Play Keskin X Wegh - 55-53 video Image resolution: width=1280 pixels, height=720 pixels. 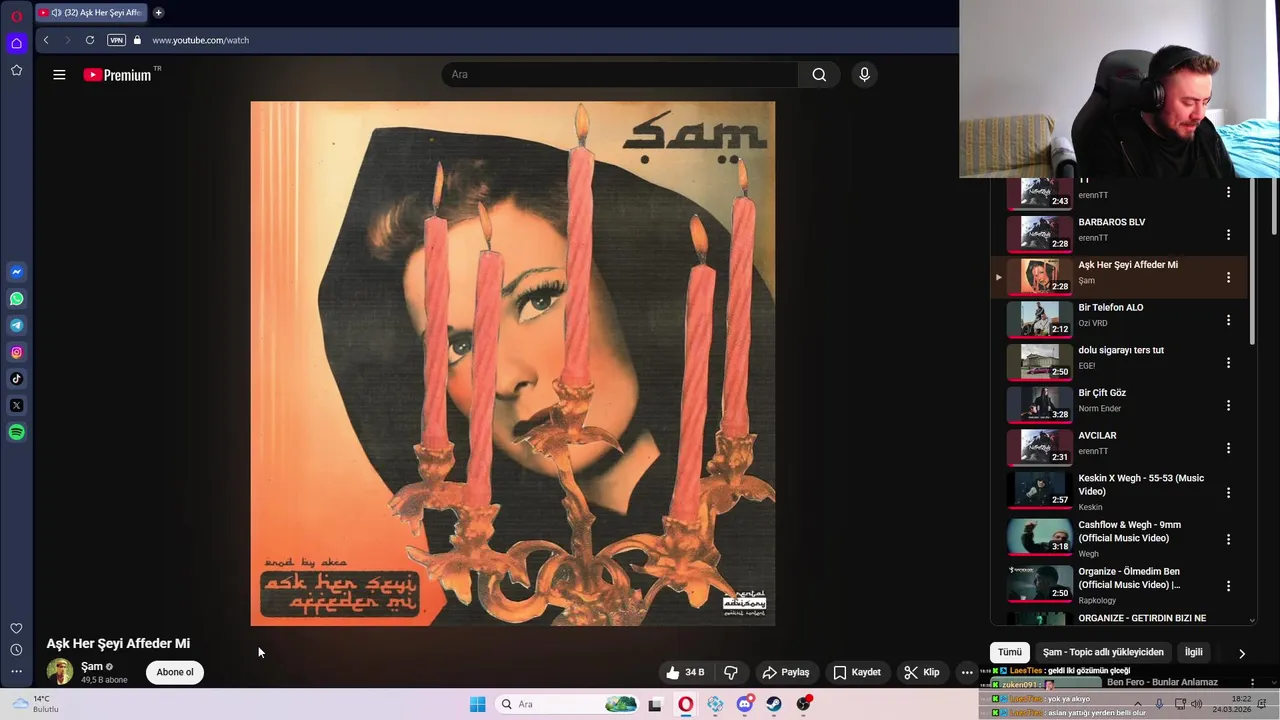click(1120, 492)
